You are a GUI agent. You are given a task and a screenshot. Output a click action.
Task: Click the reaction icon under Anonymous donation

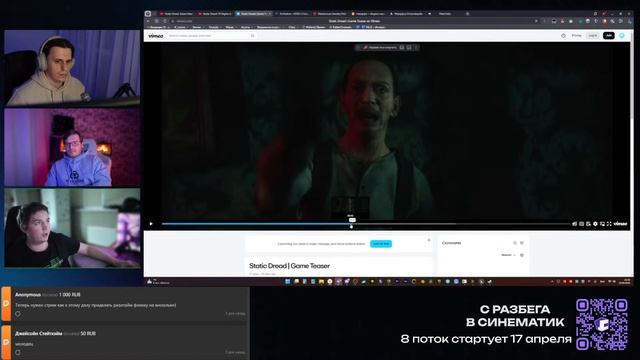pyautogui.click(x=18, y=314)
